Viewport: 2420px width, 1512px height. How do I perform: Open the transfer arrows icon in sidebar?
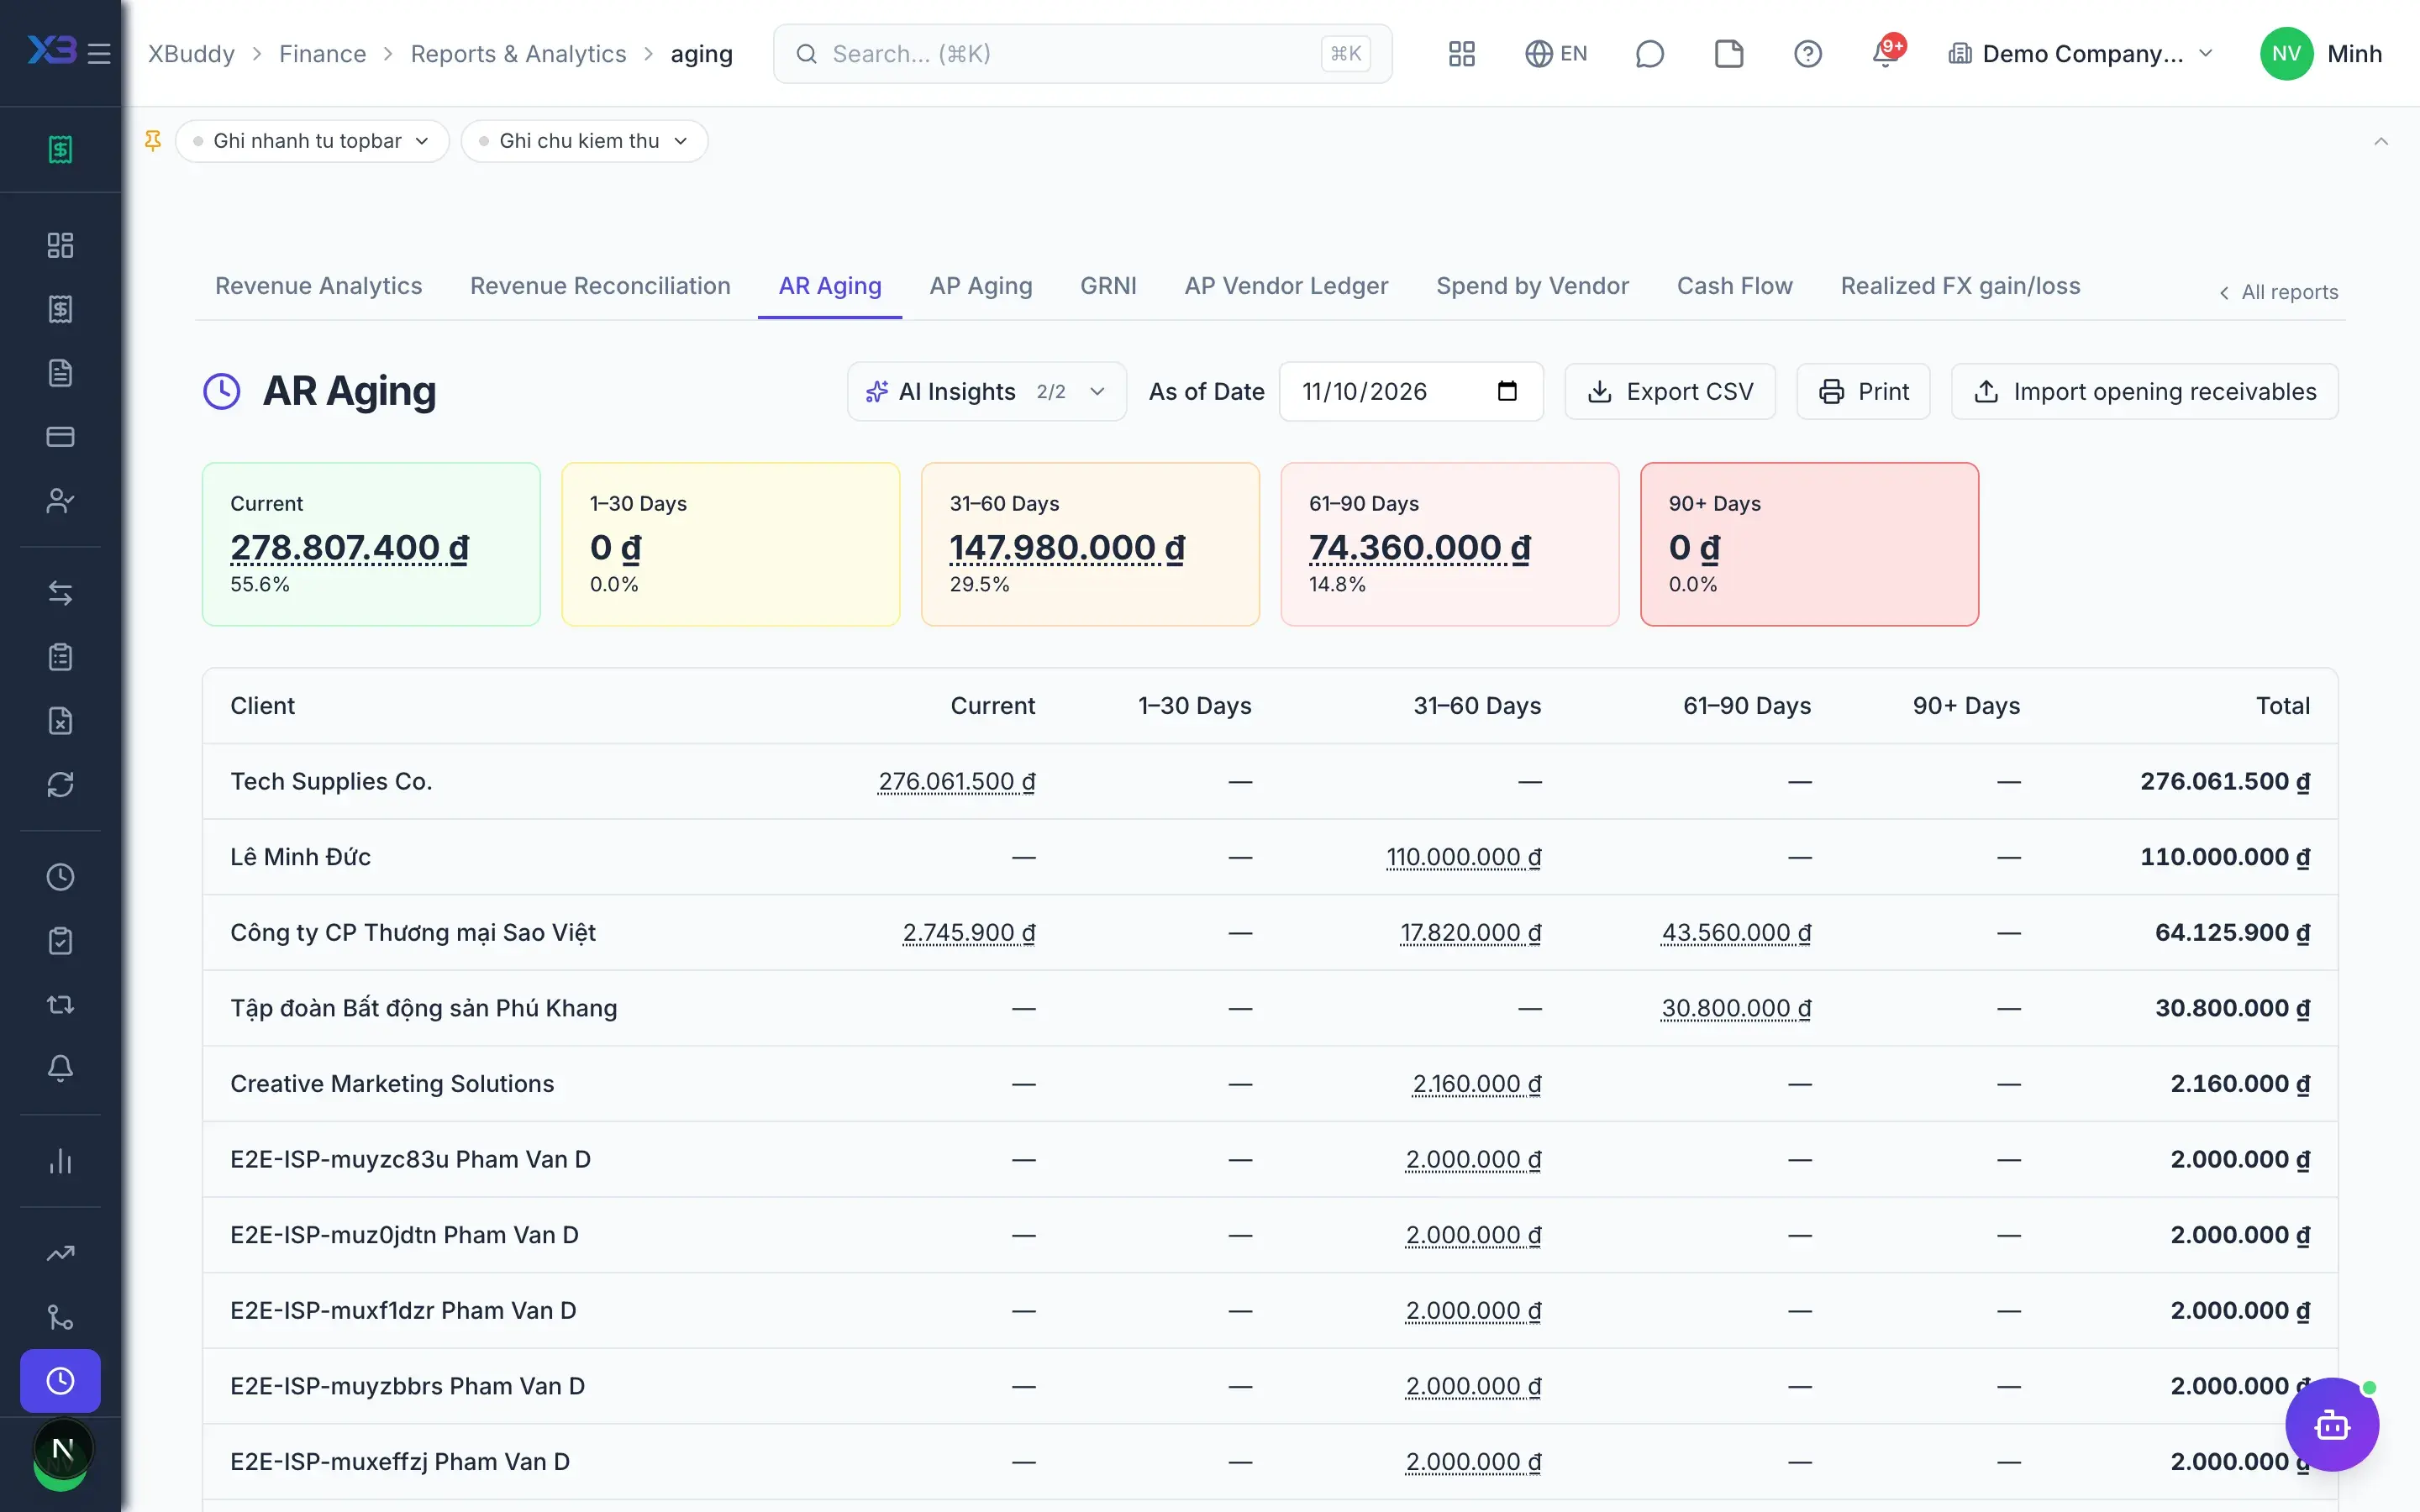60,593
